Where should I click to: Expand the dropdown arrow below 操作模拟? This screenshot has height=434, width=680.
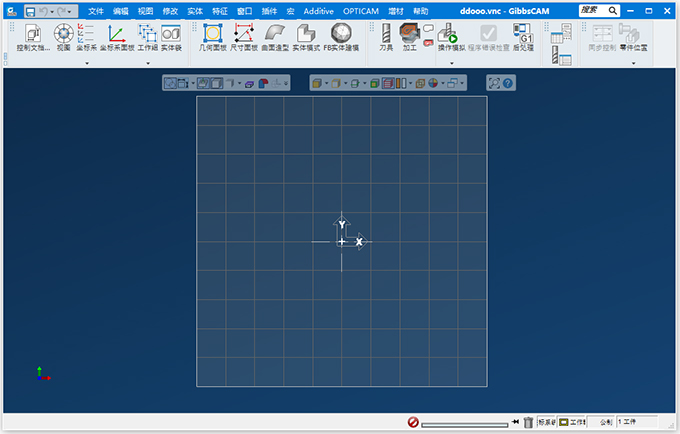click(x=452, y=63)
